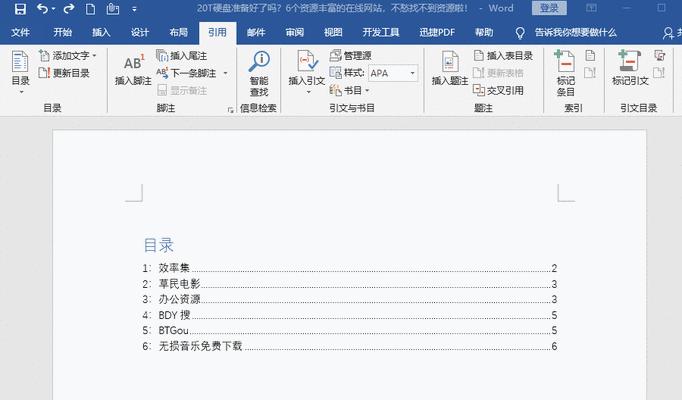Select the 引用 tab
This screenshot has height=400, width=682.
[x=217, y=33]
